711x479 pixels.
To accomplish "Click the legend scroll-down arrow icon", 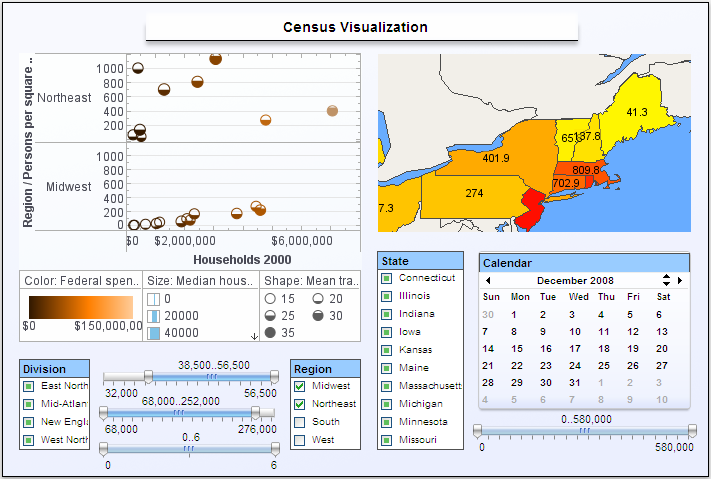I will (x=254, y=337).
